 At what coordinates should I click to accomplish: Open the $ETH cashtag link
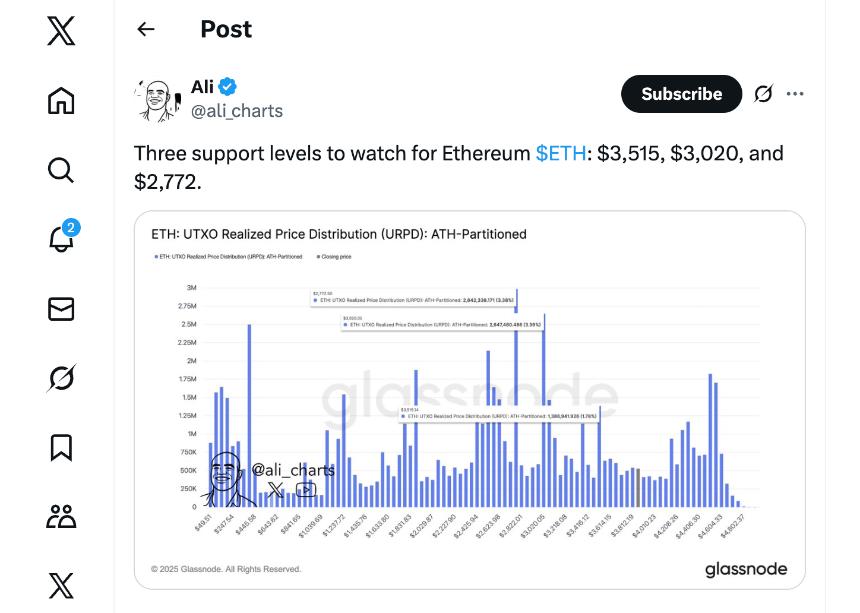(557, 153)
